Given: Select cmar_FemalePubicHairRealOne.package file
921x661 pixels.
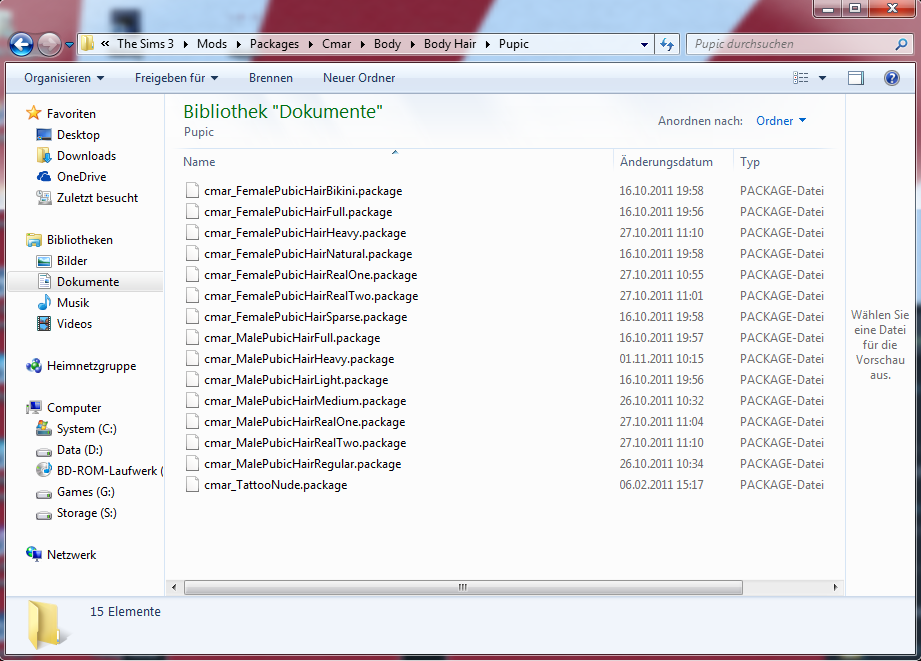Looking at the screenshot, I should [x=310, y=275].
